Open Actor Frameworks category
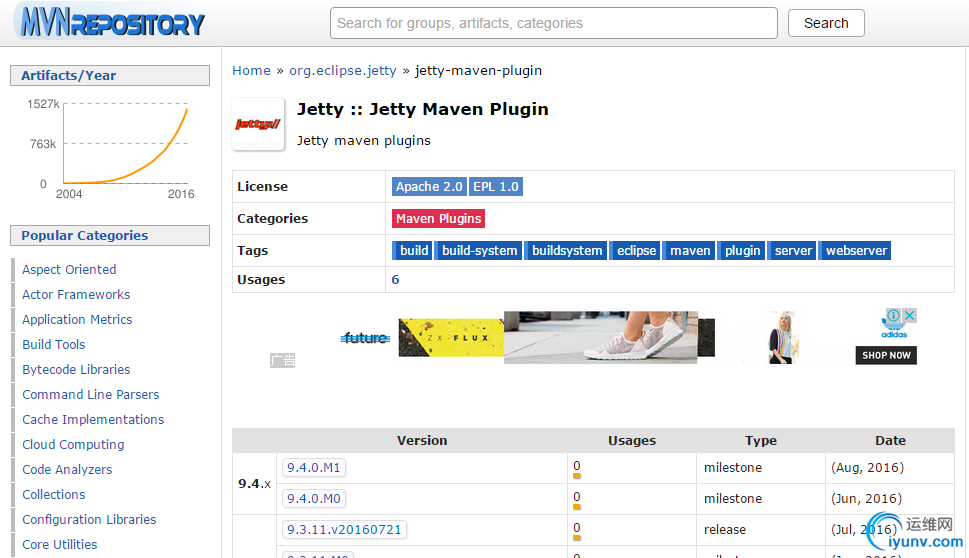The width and height of the screenshot is (969, 558). [76, 295]
